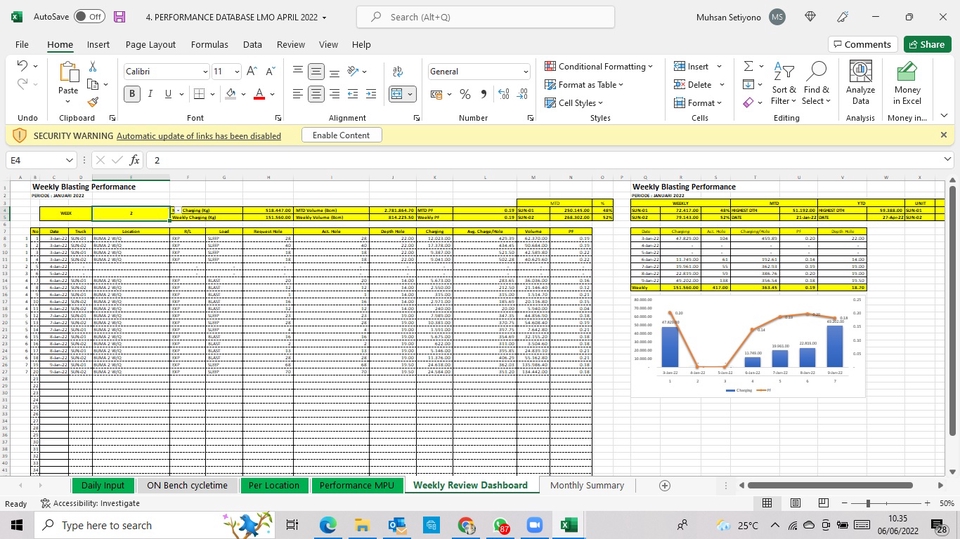This screenshot has width=960, height=539.
Task: Click the Orientation text angle icon
Action: pos(353,72)
